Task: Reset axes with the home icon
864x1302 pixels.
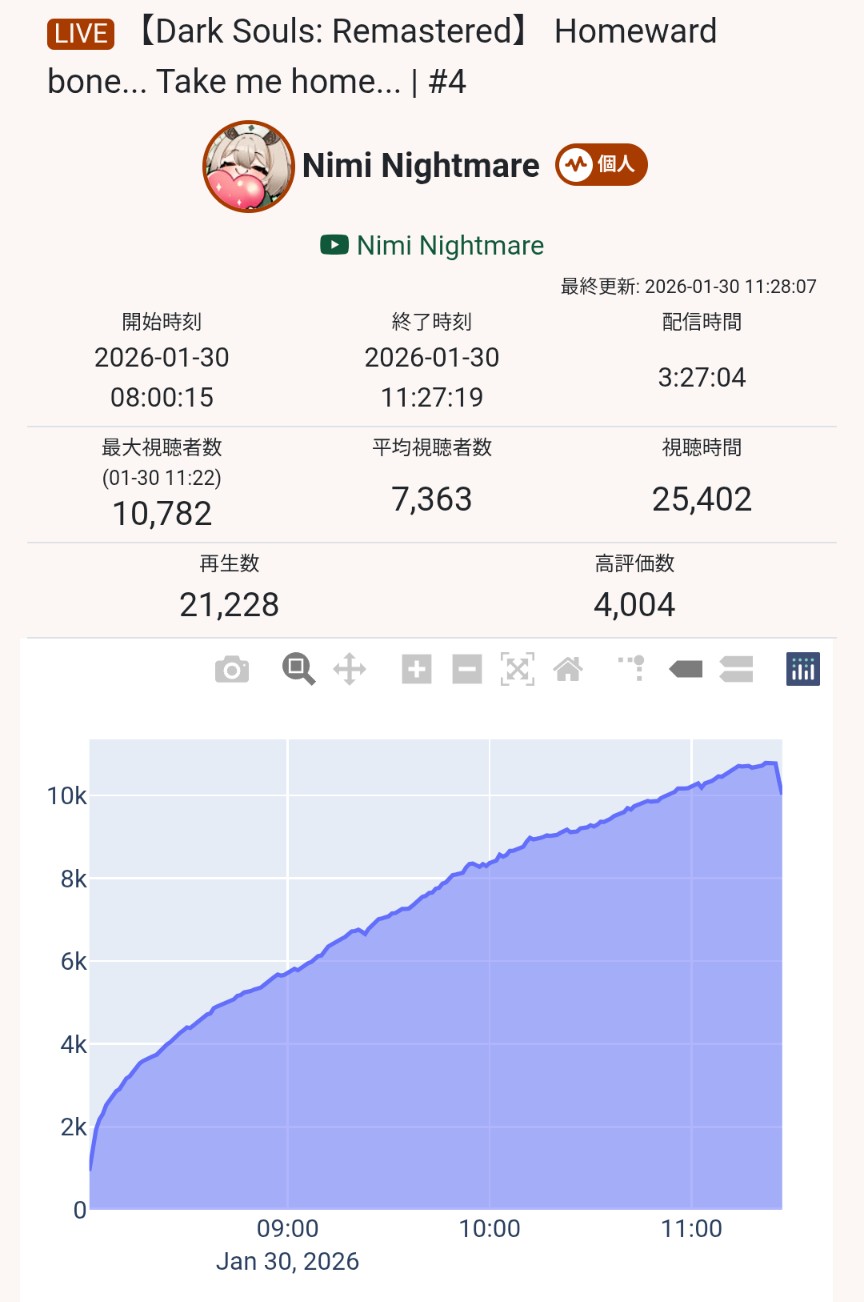Action: tap(568, 669)
